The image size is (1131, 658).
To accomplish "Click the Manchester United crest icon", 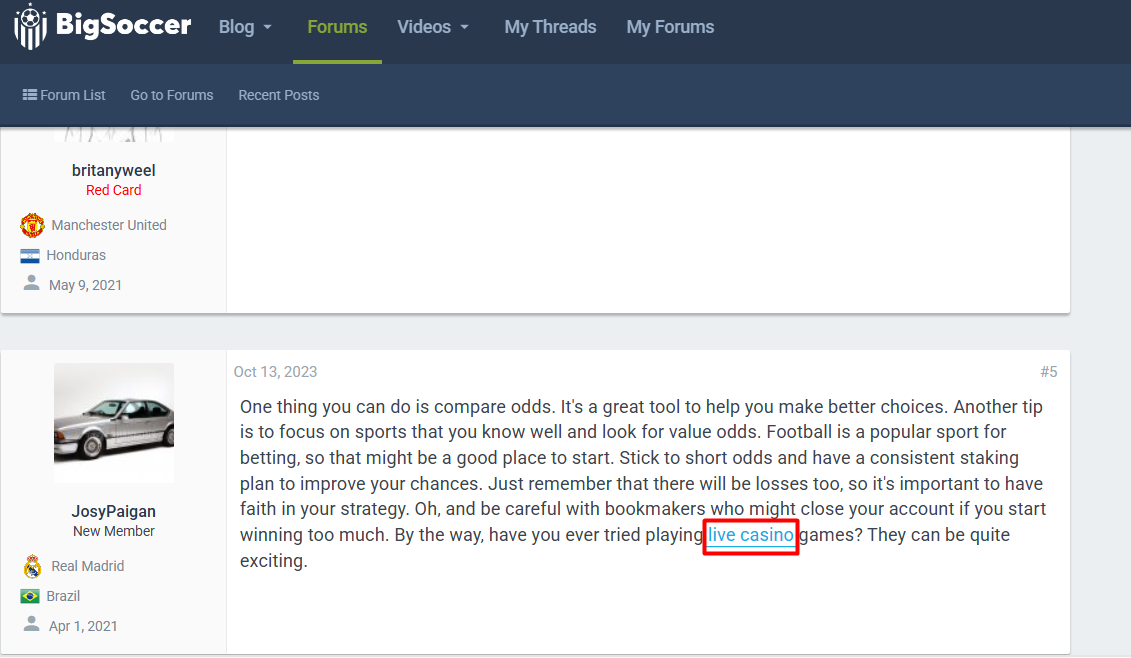I will pyautogui.click(x=32, y=225).
